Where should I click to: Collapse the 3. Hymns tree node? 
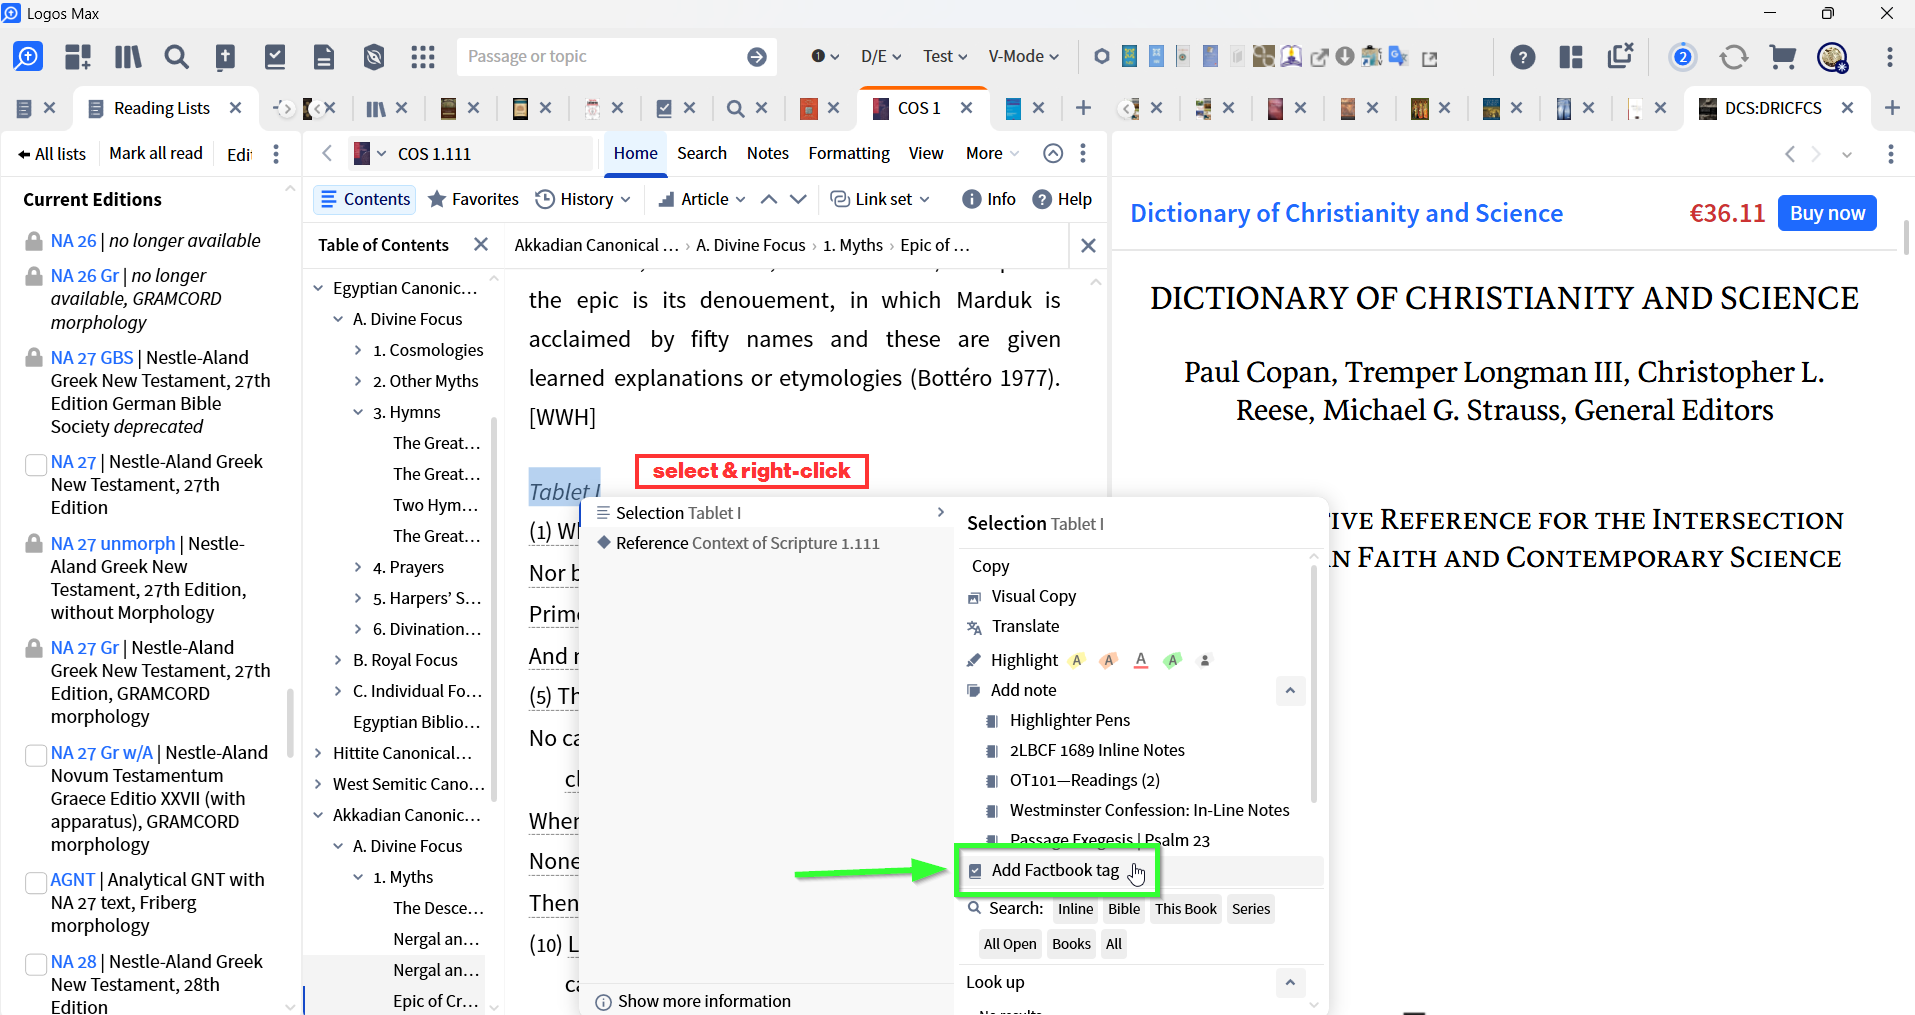pos(358,412)
